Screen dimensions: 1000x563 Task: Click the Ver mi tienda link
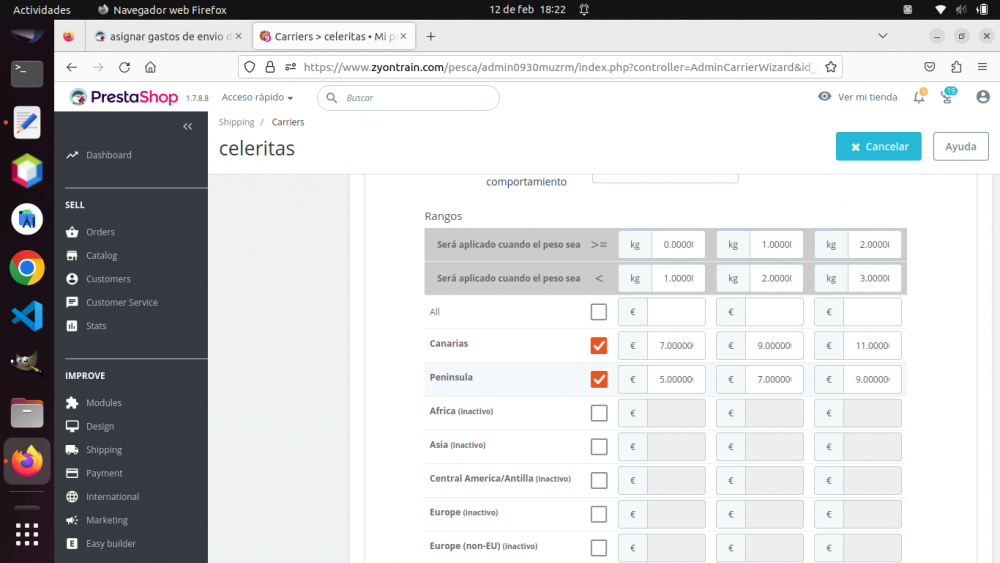858,97
